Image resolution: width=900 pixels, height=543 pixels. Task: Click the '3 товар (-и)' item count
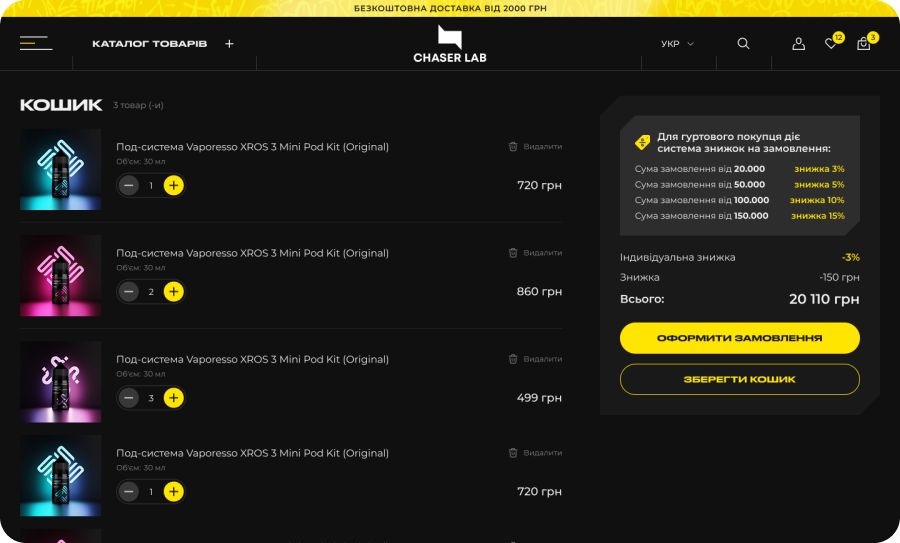[138, 105]
